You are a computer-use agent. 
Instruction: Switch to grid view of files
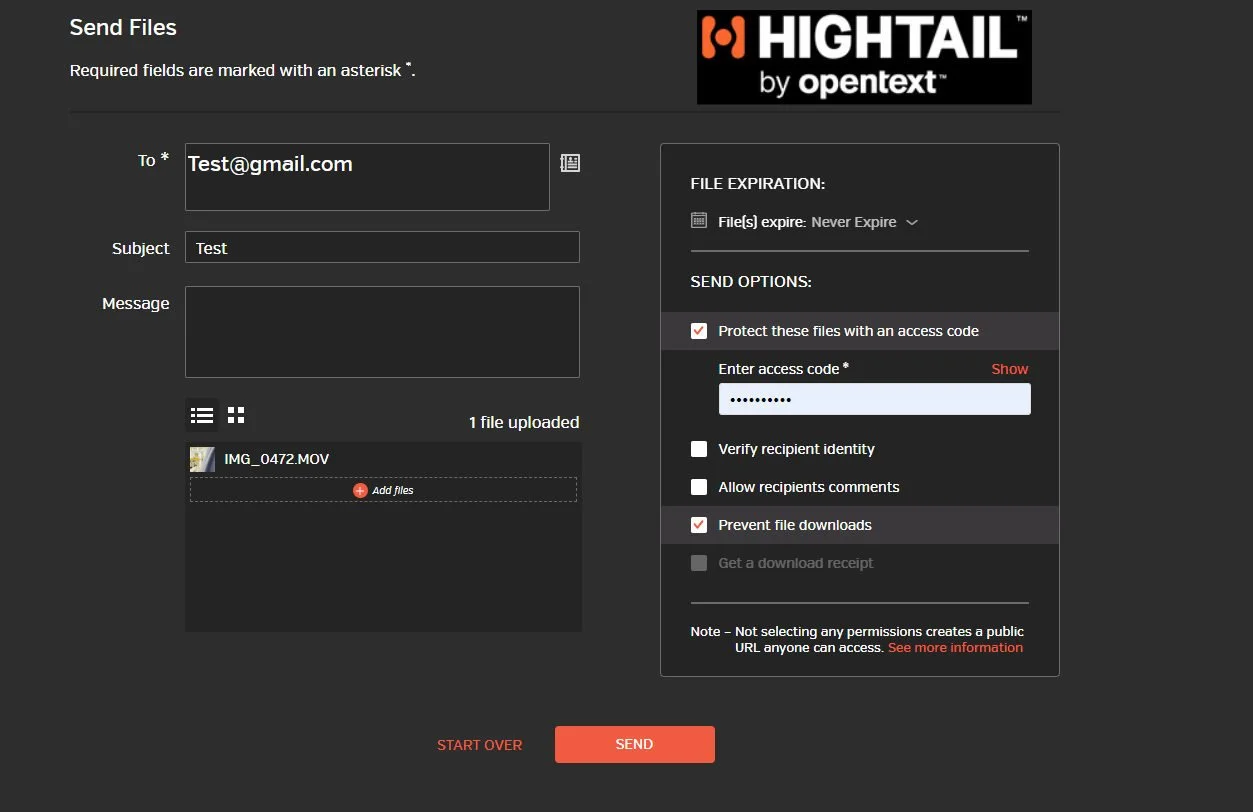(236, 415)
